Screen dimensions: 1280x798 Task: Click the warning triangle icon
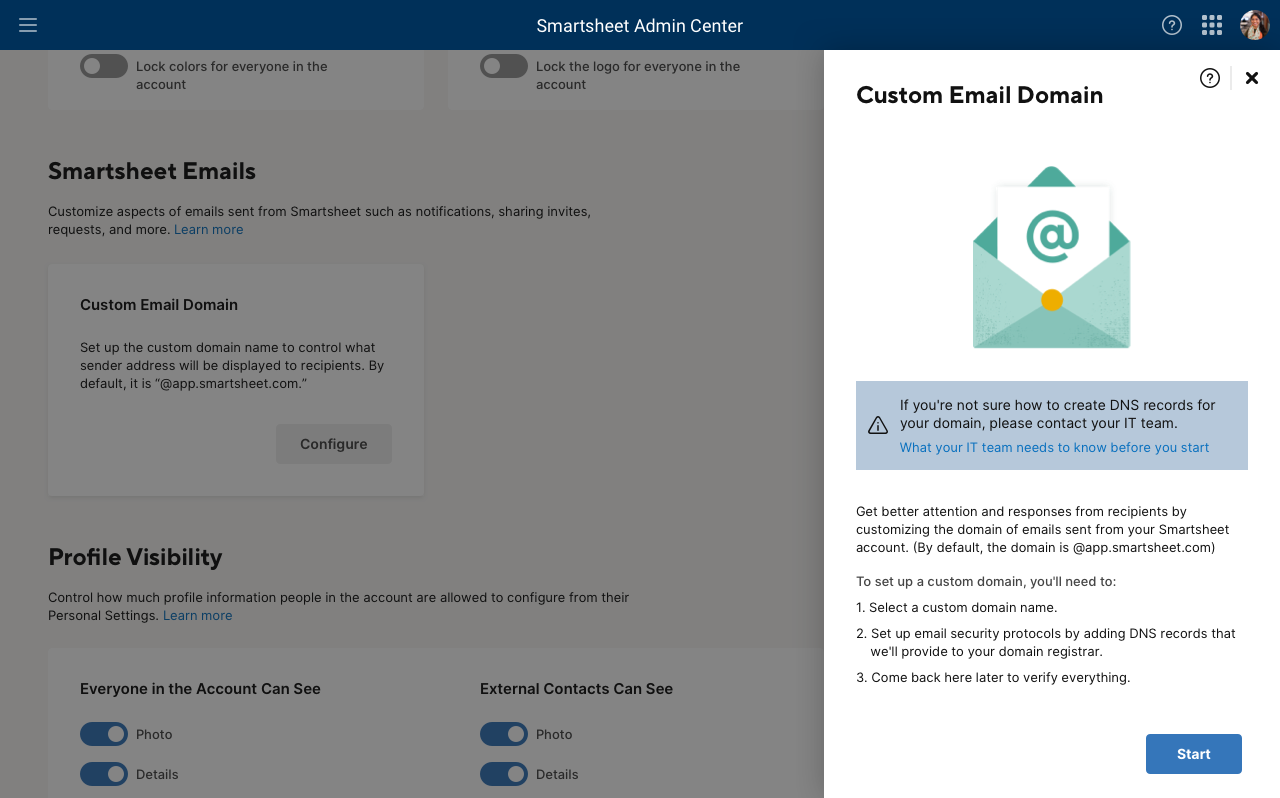[x=878, y=425]
